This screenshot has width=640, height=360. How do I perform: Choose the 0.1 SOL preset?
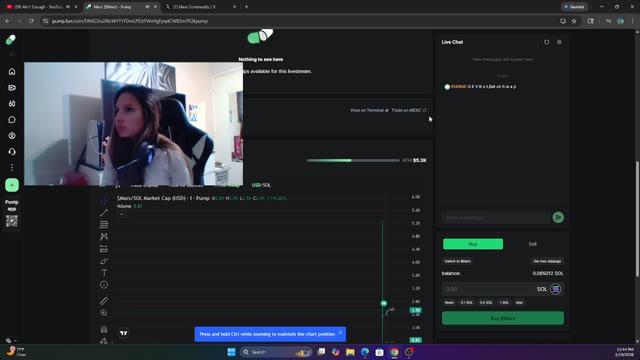pos(467,302)
